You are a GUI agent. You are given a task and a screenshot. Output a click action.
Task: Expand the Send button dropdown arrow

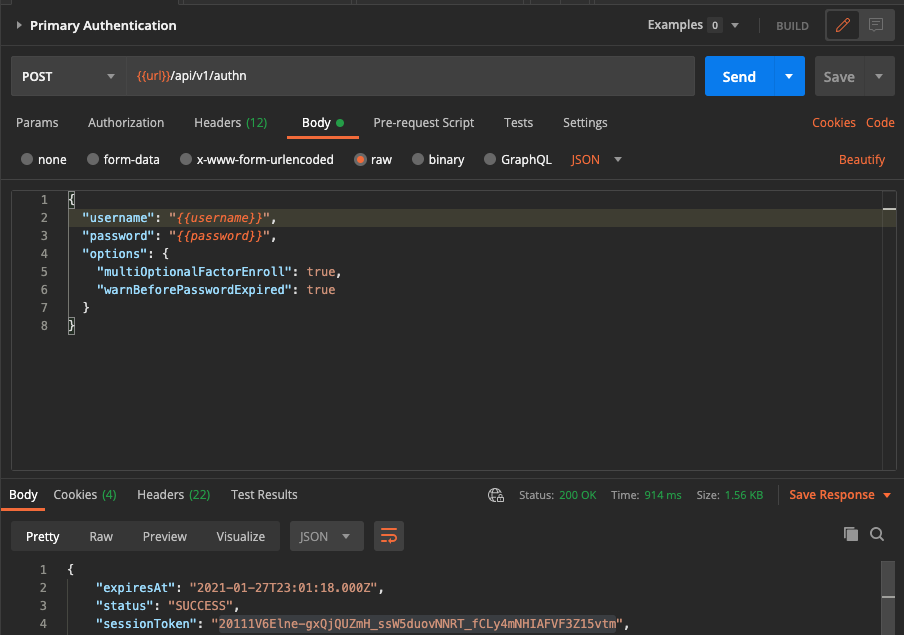tap(789, 77)
